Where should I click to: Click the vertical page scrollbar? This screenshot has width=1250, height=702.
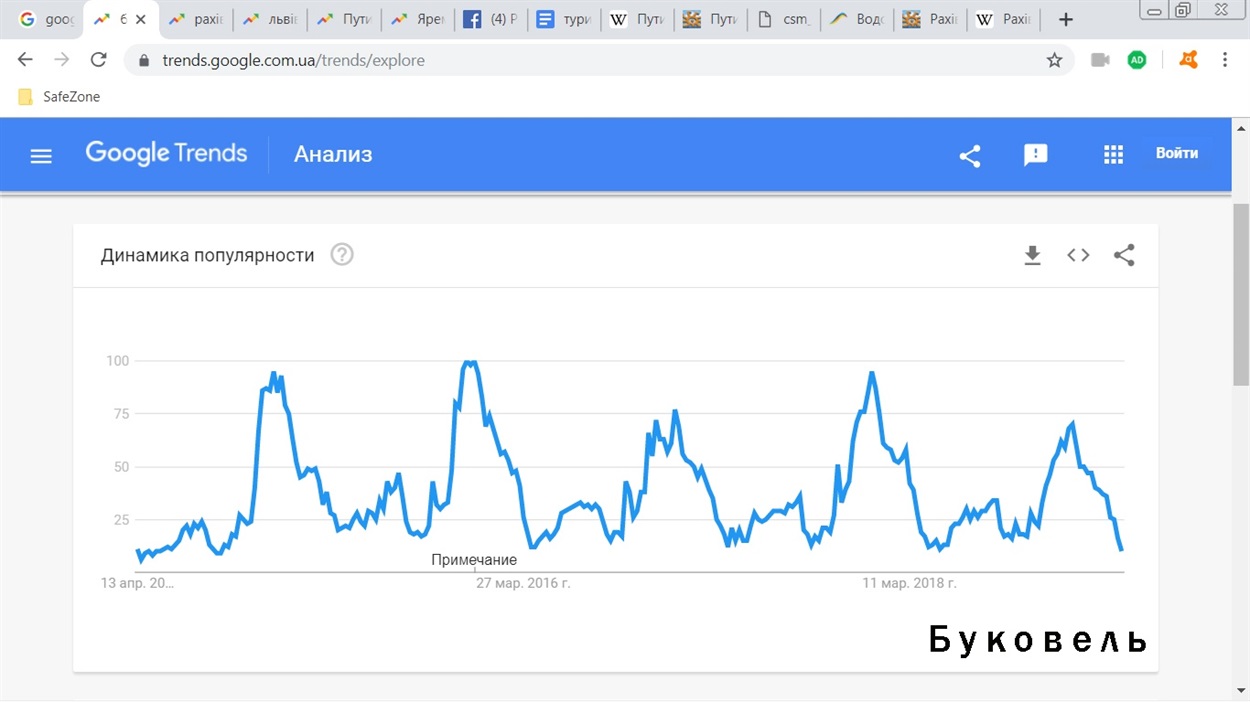[x=1241, y=293]
